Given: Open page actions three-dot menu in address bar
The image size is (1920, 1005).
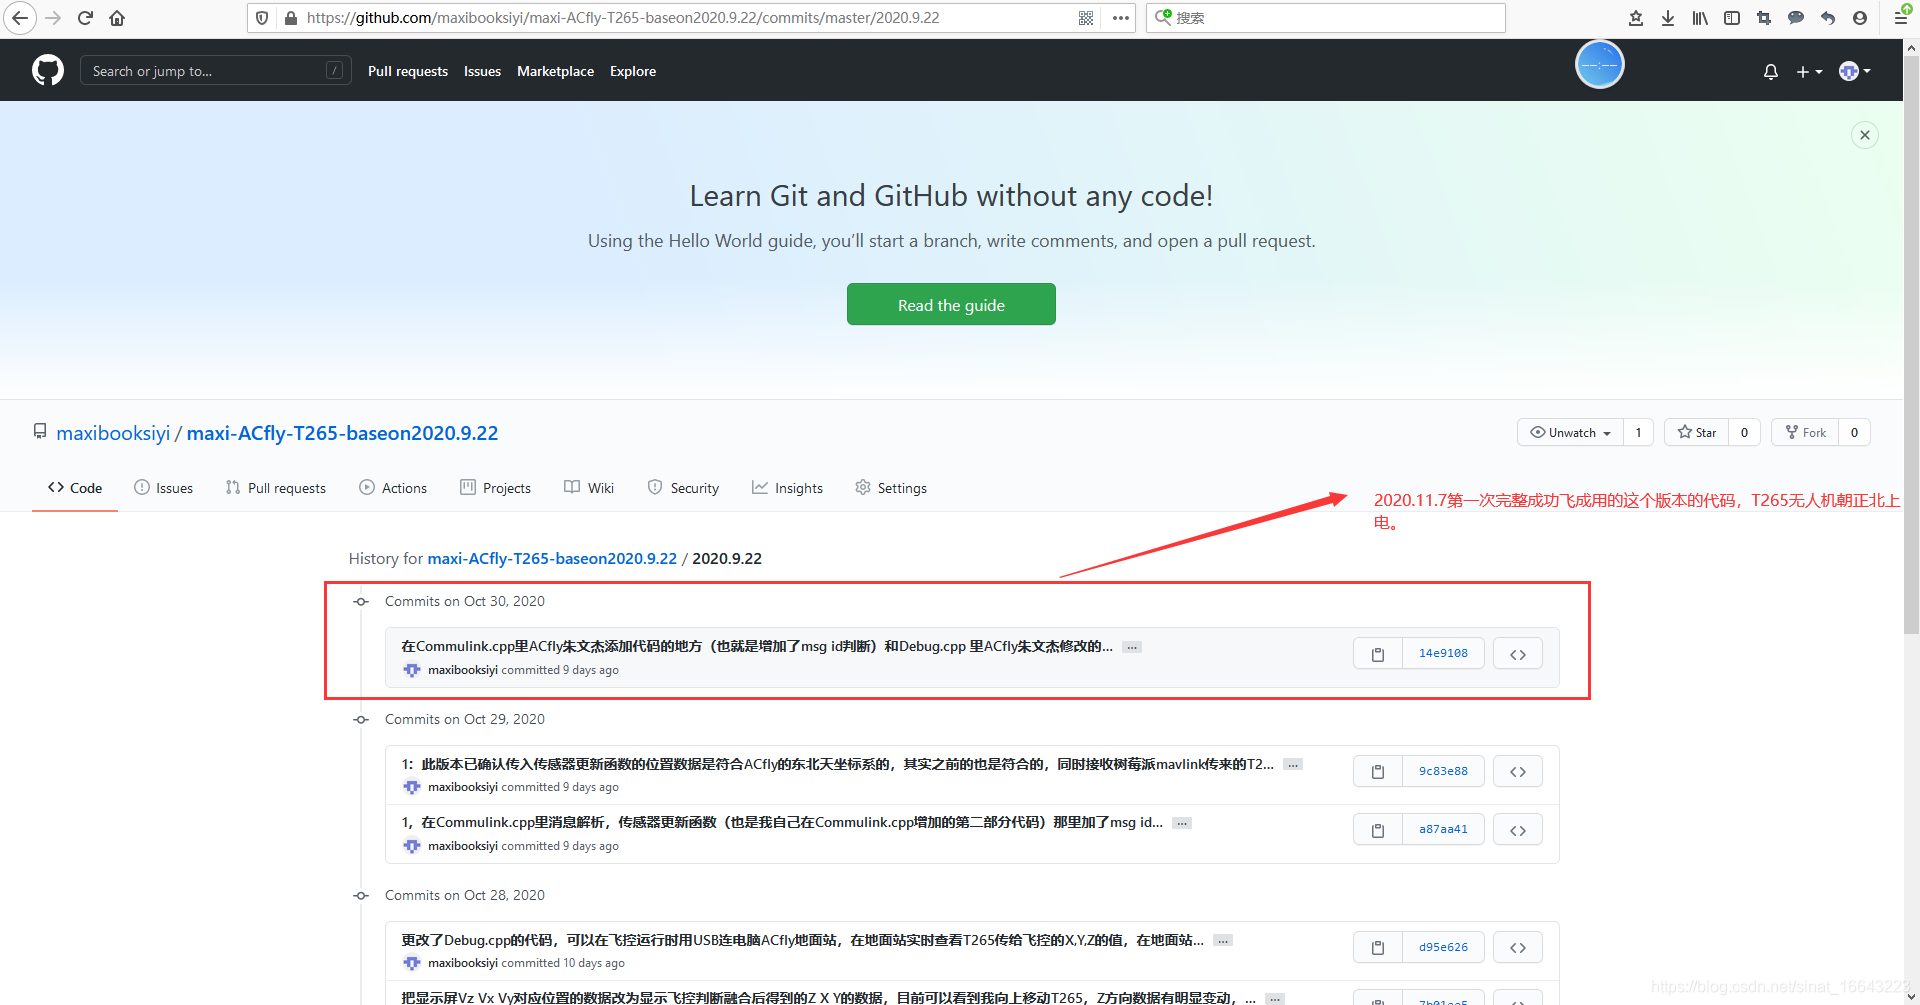Looking at the screenshot, I should click(x=1121, y=18).
